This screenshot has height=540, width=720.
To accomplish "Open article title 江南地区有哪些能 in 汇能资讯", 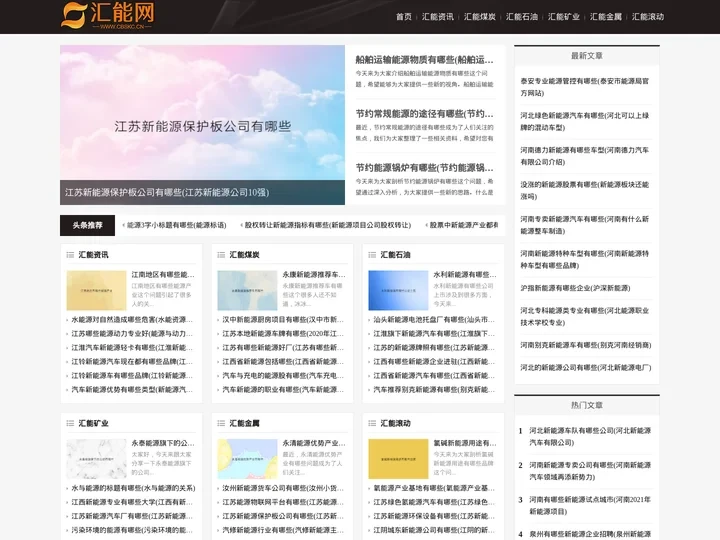I will pos(163,275).
